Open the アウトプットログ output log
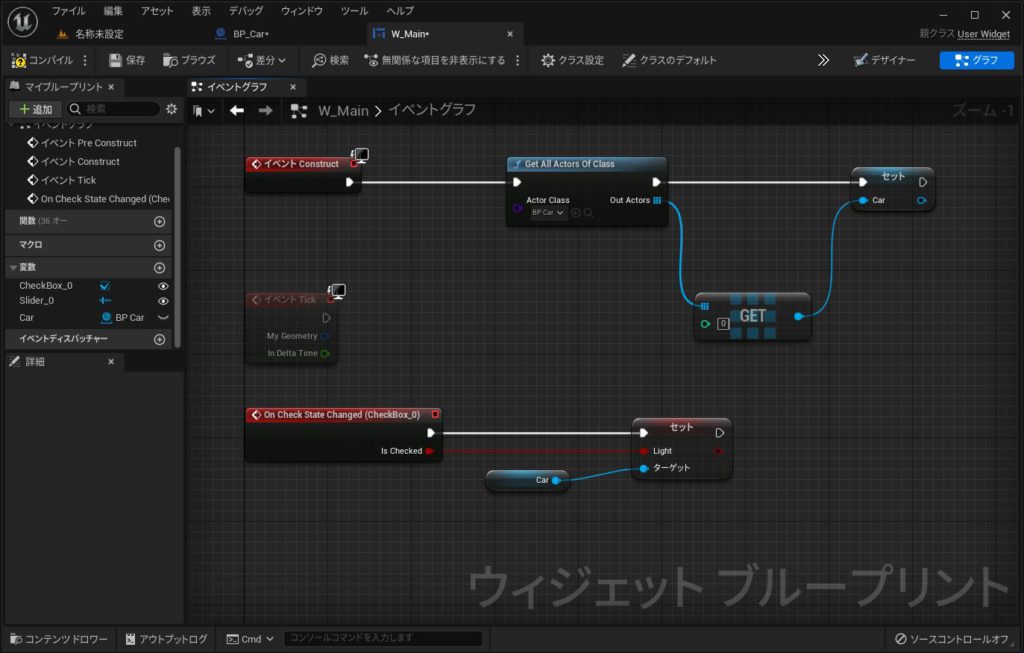The width and height of the screenshot is (1024, 653). 166,639
